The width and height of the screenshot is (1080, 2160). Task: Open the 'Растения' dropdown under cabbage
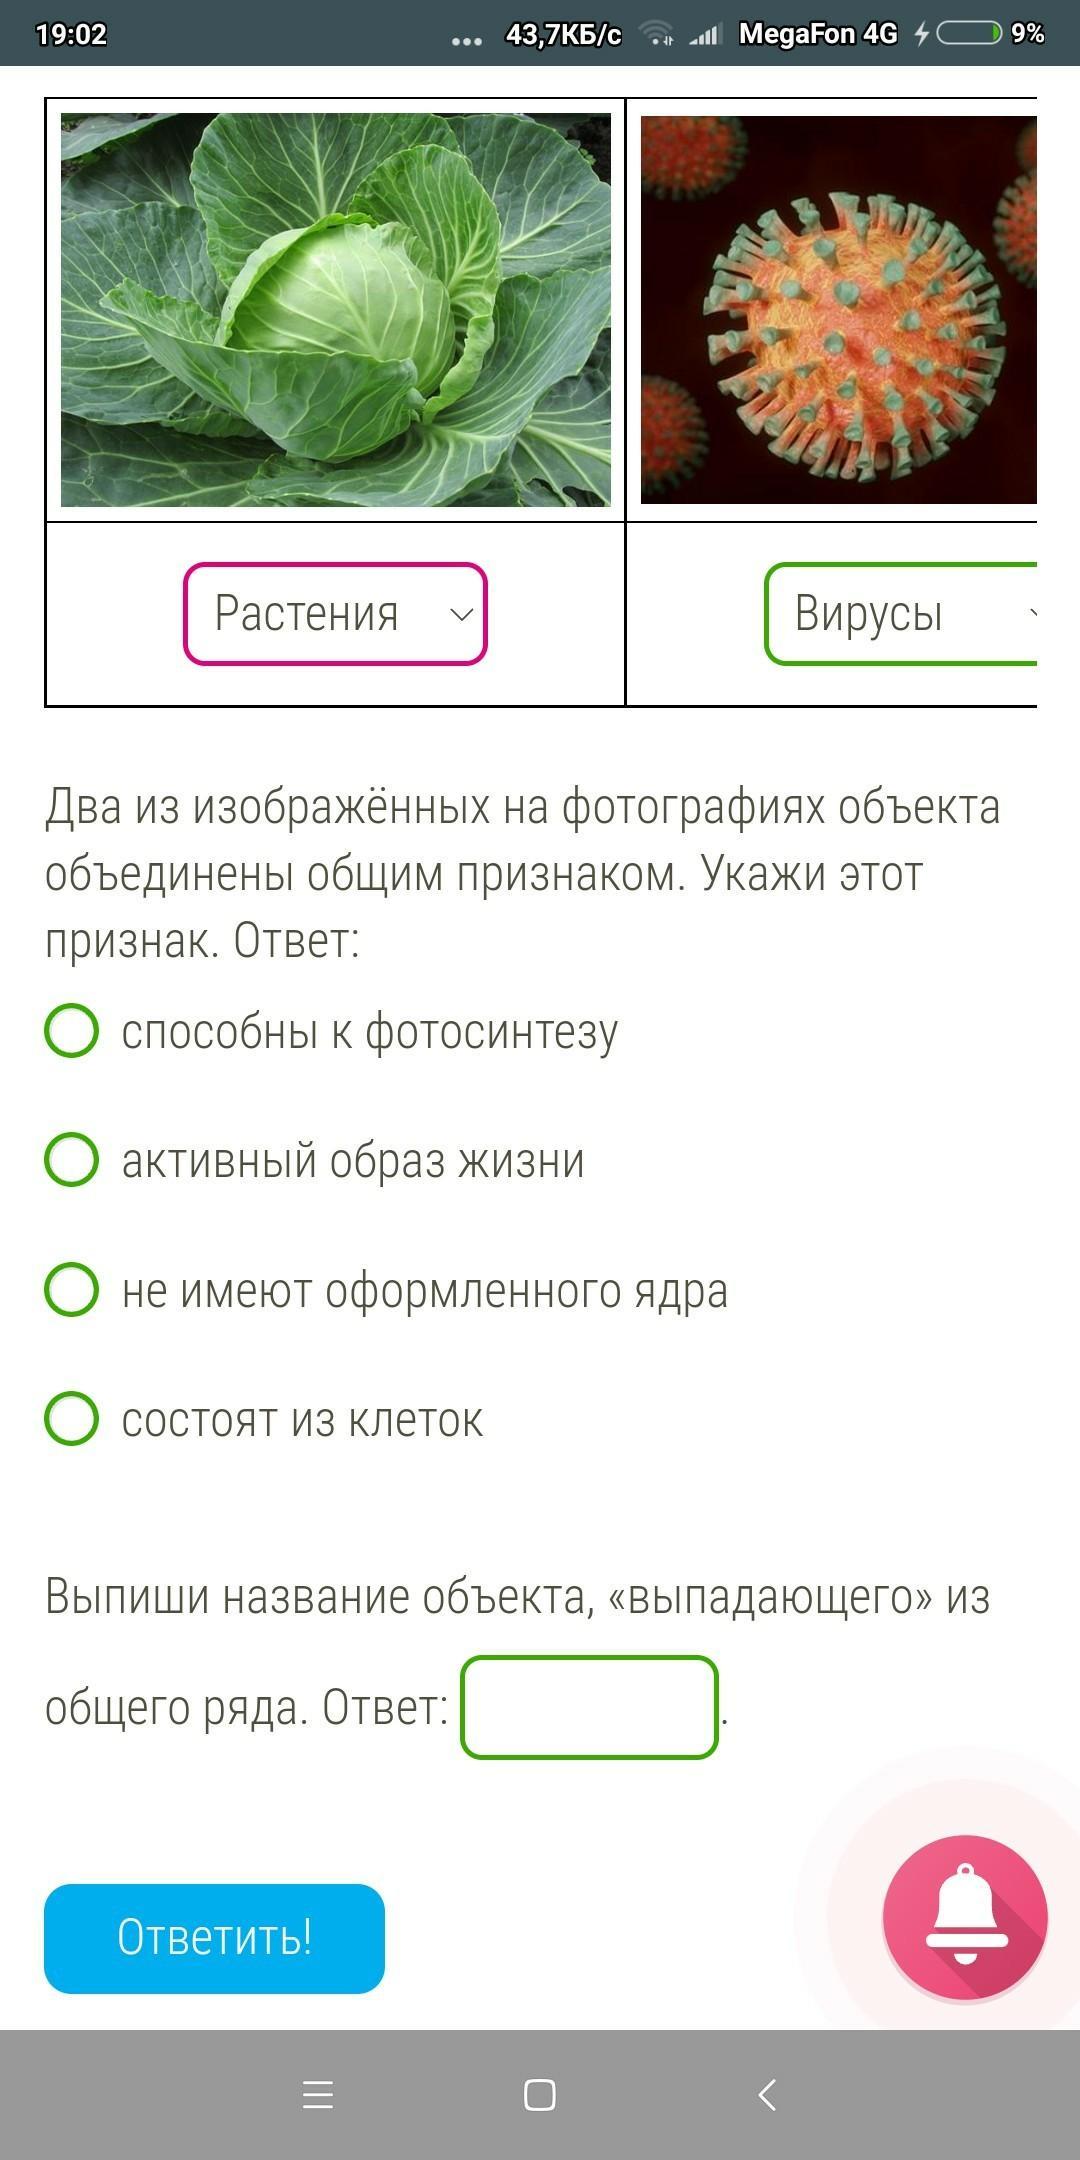click(x=334, y=614)
